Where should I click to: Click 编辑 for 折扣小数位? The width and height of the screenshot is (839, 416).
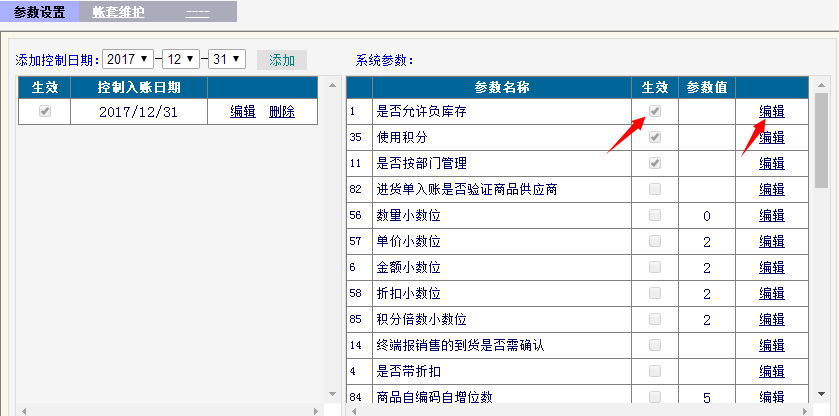[772, 293]
